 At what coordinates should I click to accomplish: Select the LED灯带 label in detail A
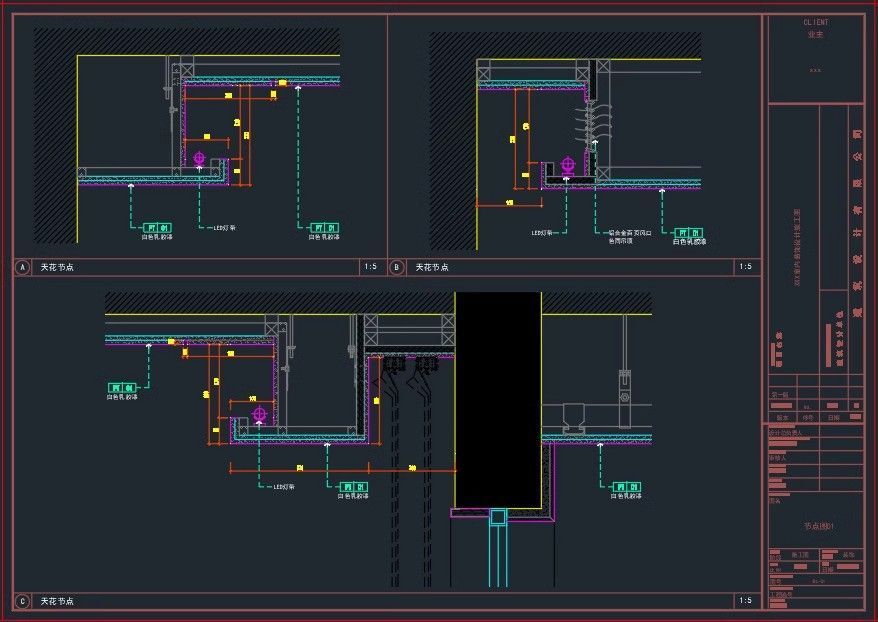tap(222, 228)
